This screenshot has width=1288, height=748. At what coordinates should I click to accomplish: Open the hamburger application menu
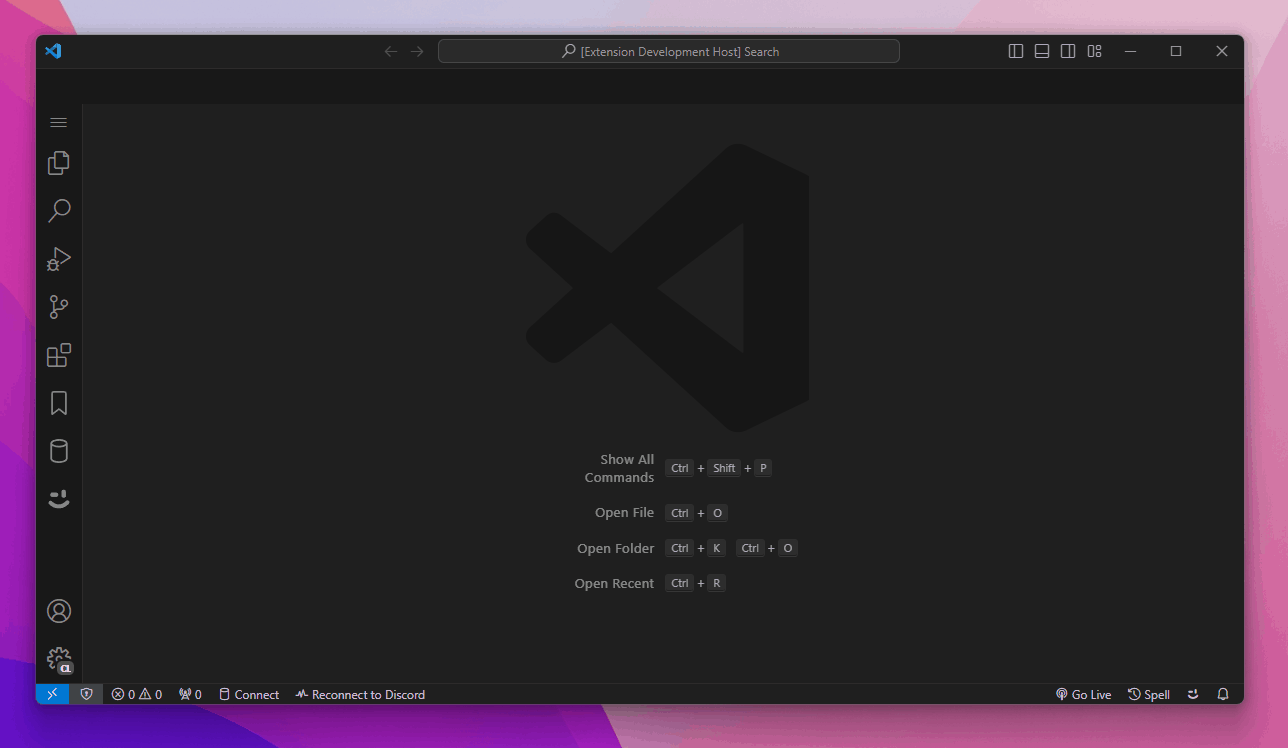(59, 122)
